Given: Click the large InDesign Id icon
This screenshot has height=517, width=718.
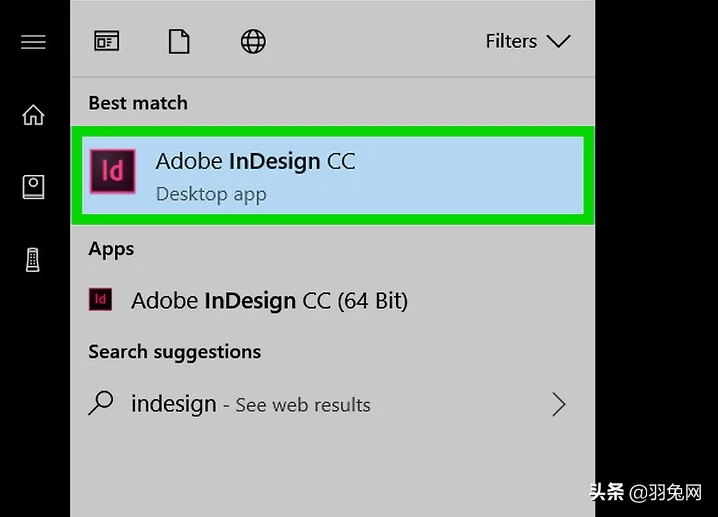Looking at the screenshot, I should pyautogui.click(x=113, y=171).
